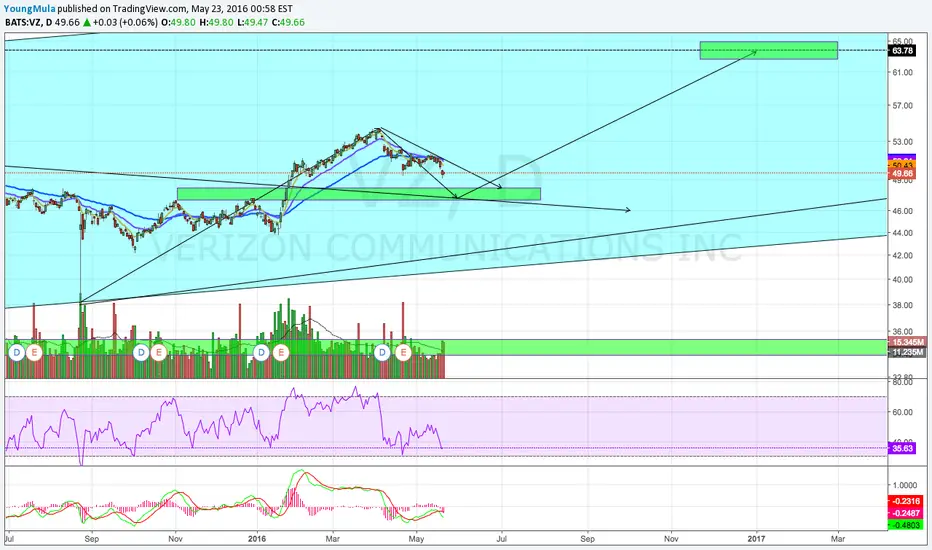Screen dimensions: 932x550
Task: Click the 46.00 price axis level
Action: click(902, 211)
